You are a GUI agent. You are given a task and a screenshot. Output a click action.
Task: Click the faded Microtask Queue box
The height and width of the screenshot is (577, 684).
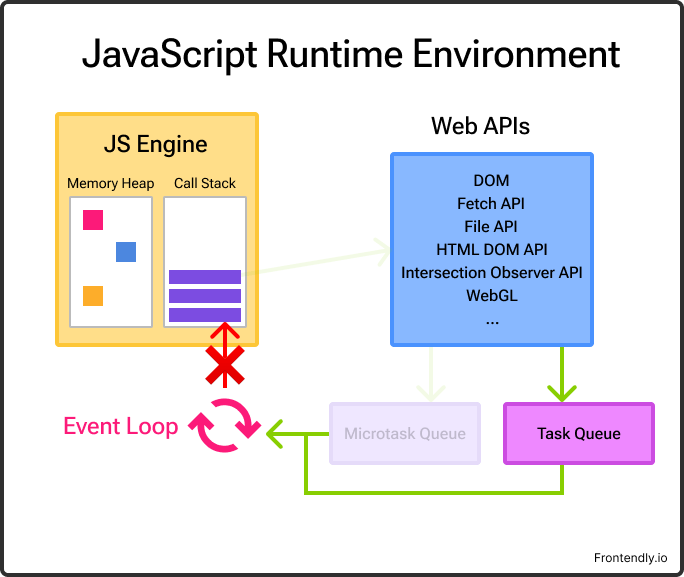pos(405,434)
